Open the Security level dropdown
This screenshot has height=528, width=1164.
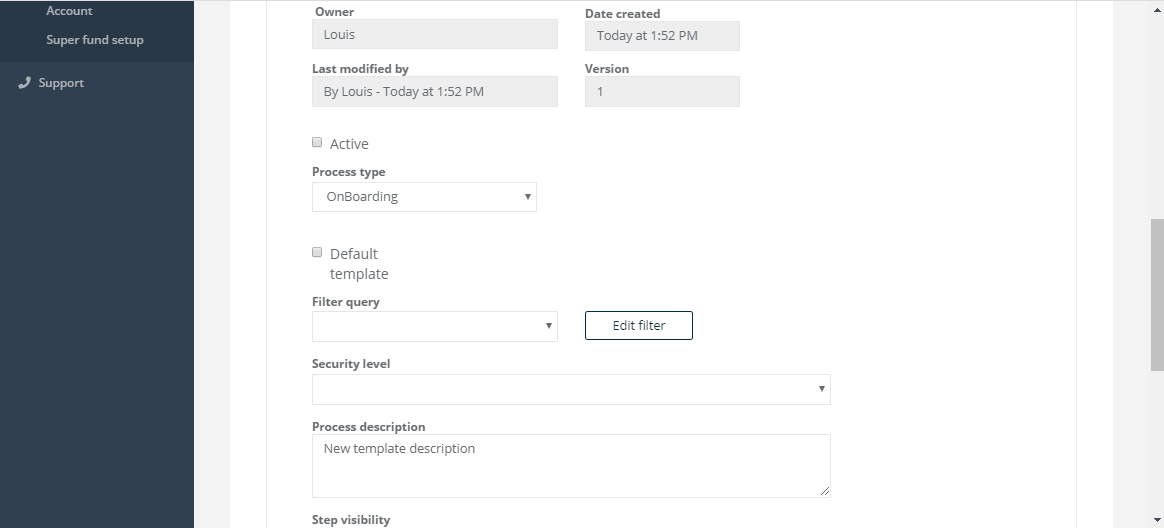tap(571, 389)
